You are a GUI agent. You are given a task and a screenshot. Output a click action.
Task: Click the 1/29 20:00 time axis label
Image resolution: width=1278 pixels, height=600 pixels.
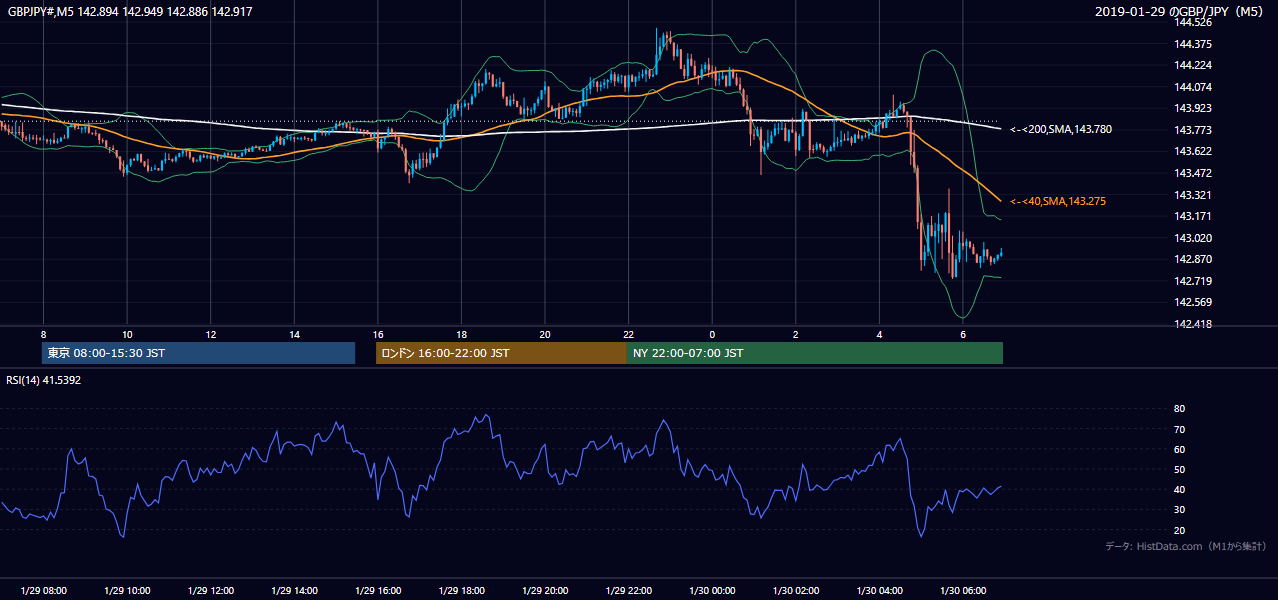click(x=545, y=591)
